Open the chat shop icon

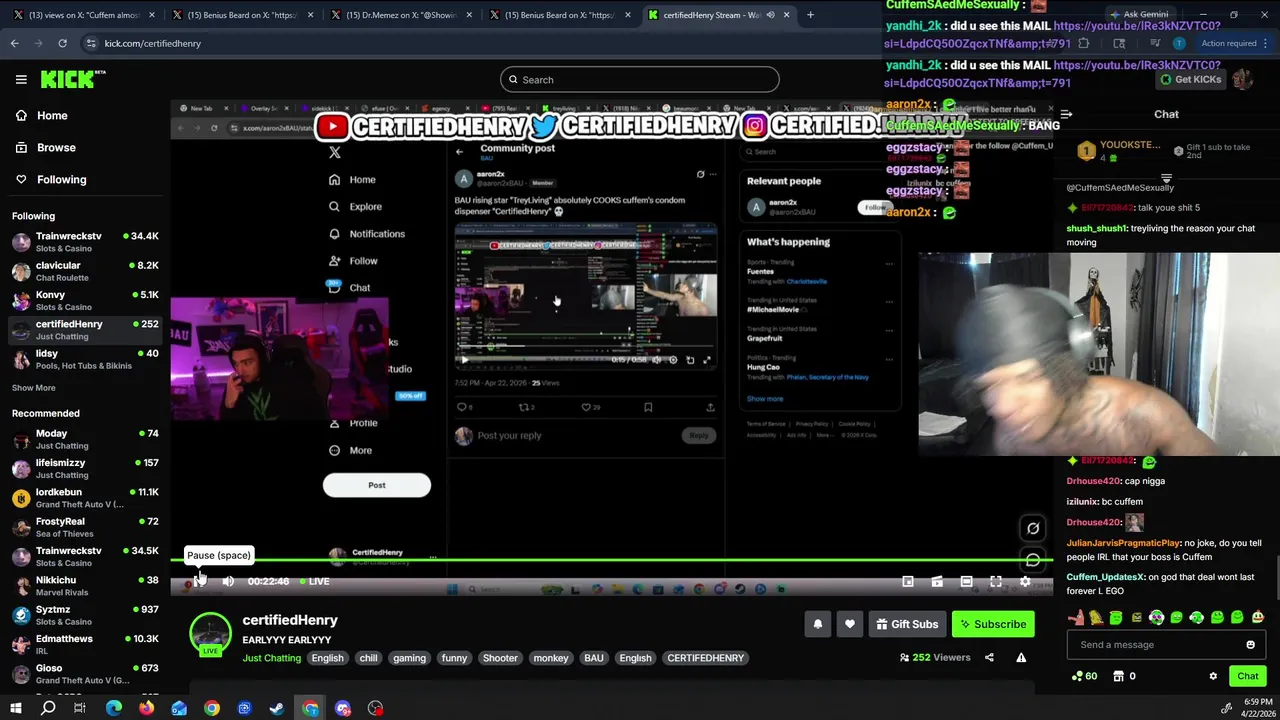pos(1118,676)
